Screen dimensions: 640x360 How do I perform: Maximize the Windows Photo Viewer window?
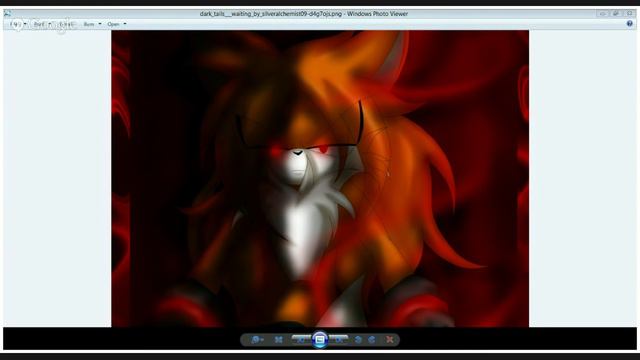pyautogui.click(x=616, y=13)
